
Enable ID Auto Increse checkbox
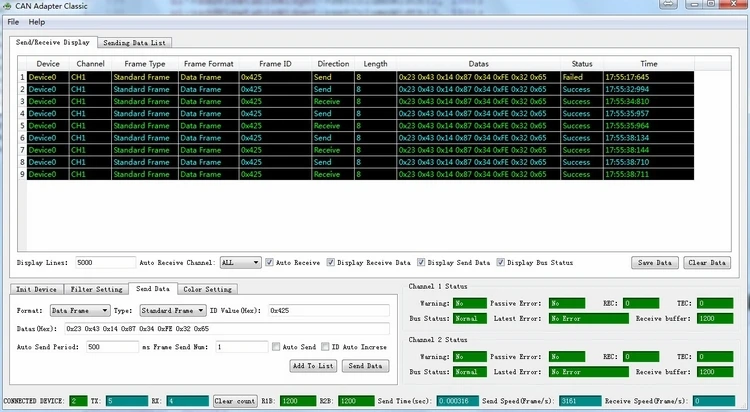[325, 346]
